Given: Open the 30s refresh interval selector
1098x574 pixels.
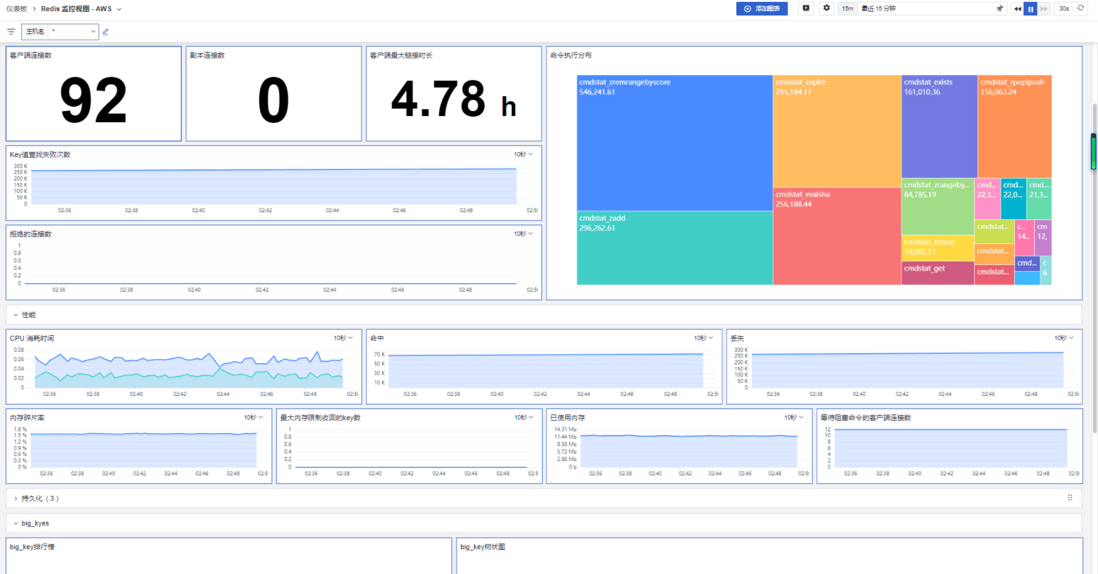Looking at the screenshot, I should click(x=1064, y=8).
